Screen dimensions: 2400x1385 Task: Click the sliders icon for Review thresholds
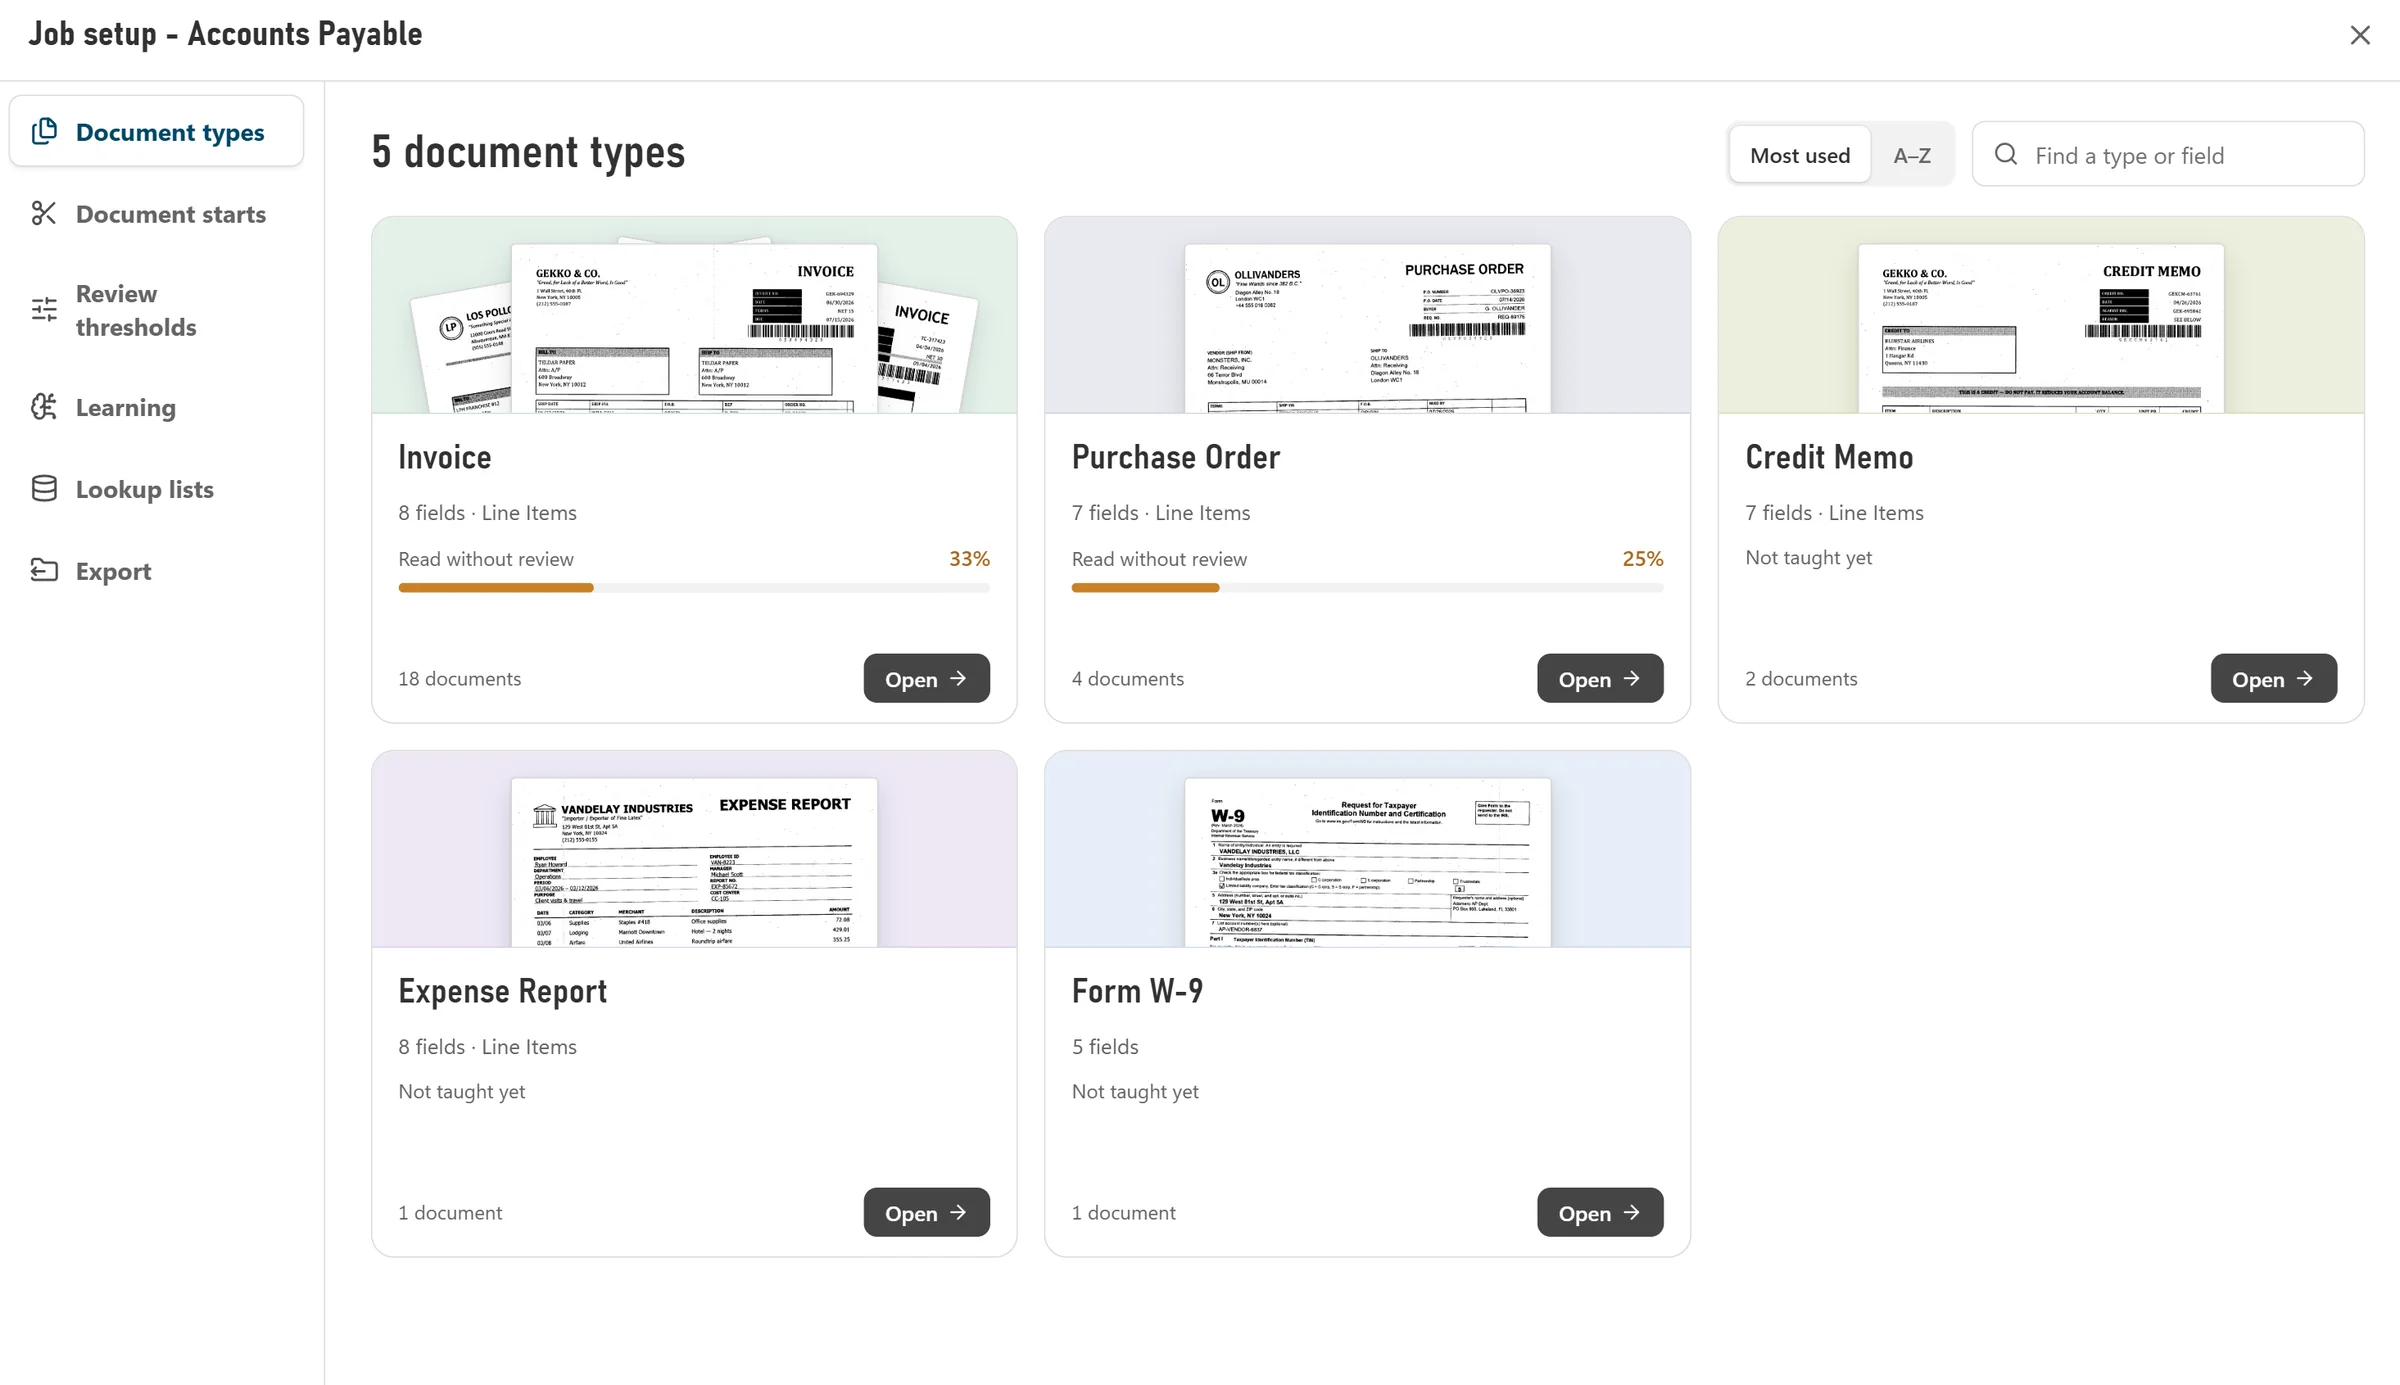pyautogui.click(x=44, y=309)
